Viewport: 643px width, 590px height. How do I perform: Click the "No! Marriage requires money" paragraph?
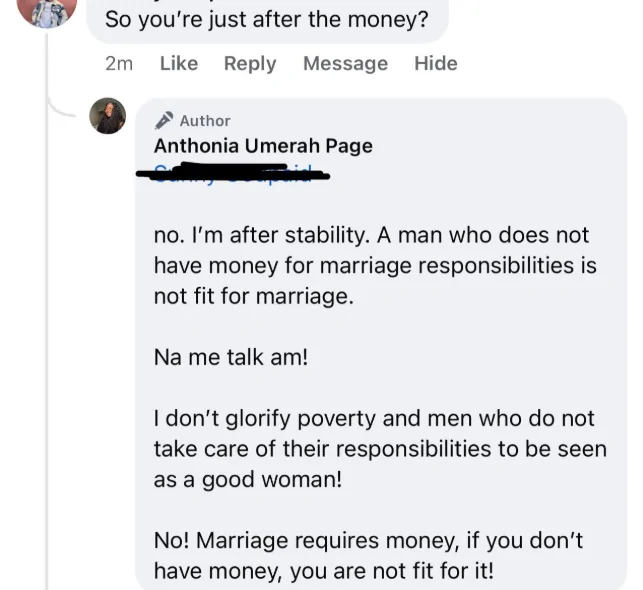368,555
